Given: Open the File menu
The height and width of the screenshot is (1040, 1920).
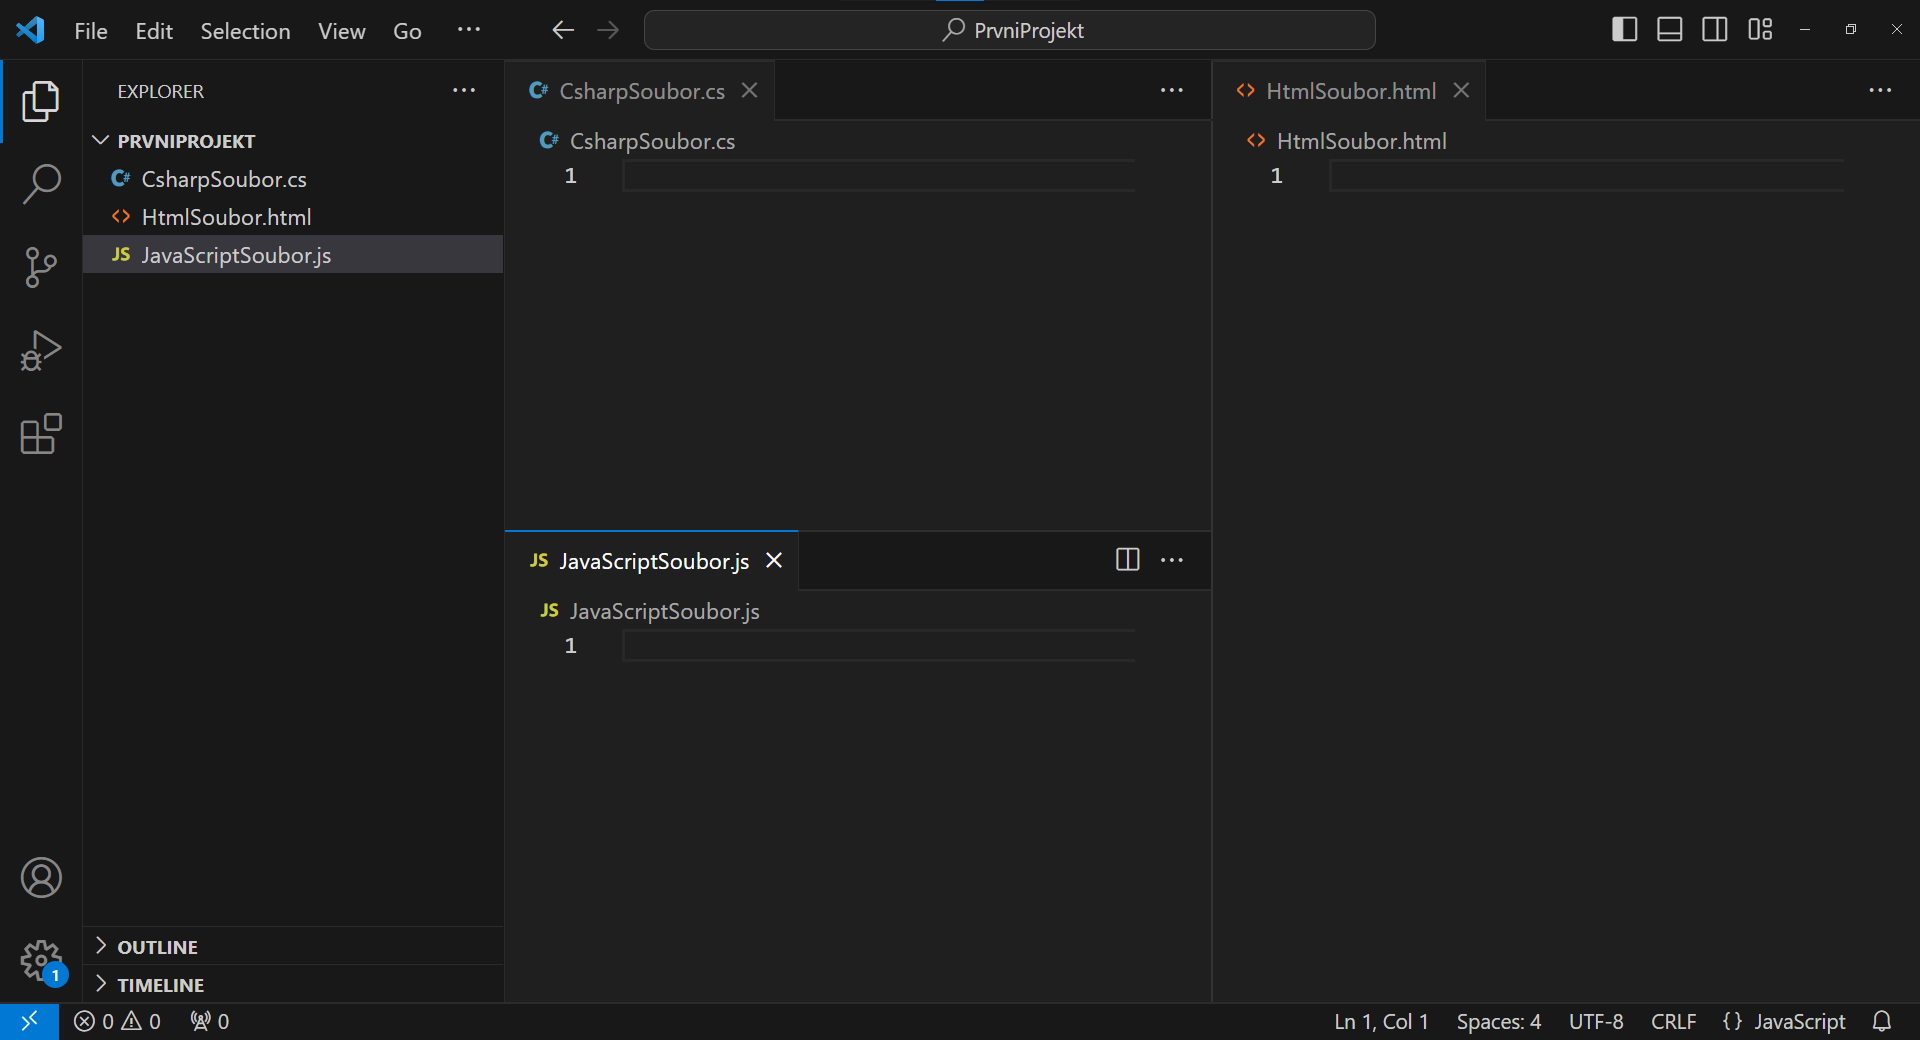Looking at the screenshot, I should [90, 30].
